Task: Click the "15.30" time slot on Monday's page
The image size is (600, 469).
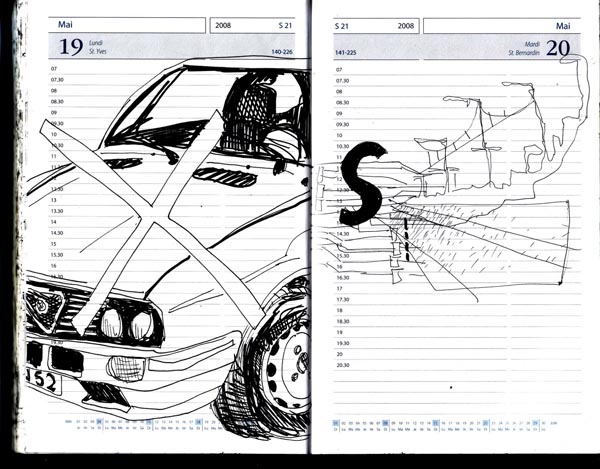Action: [57, 254]
